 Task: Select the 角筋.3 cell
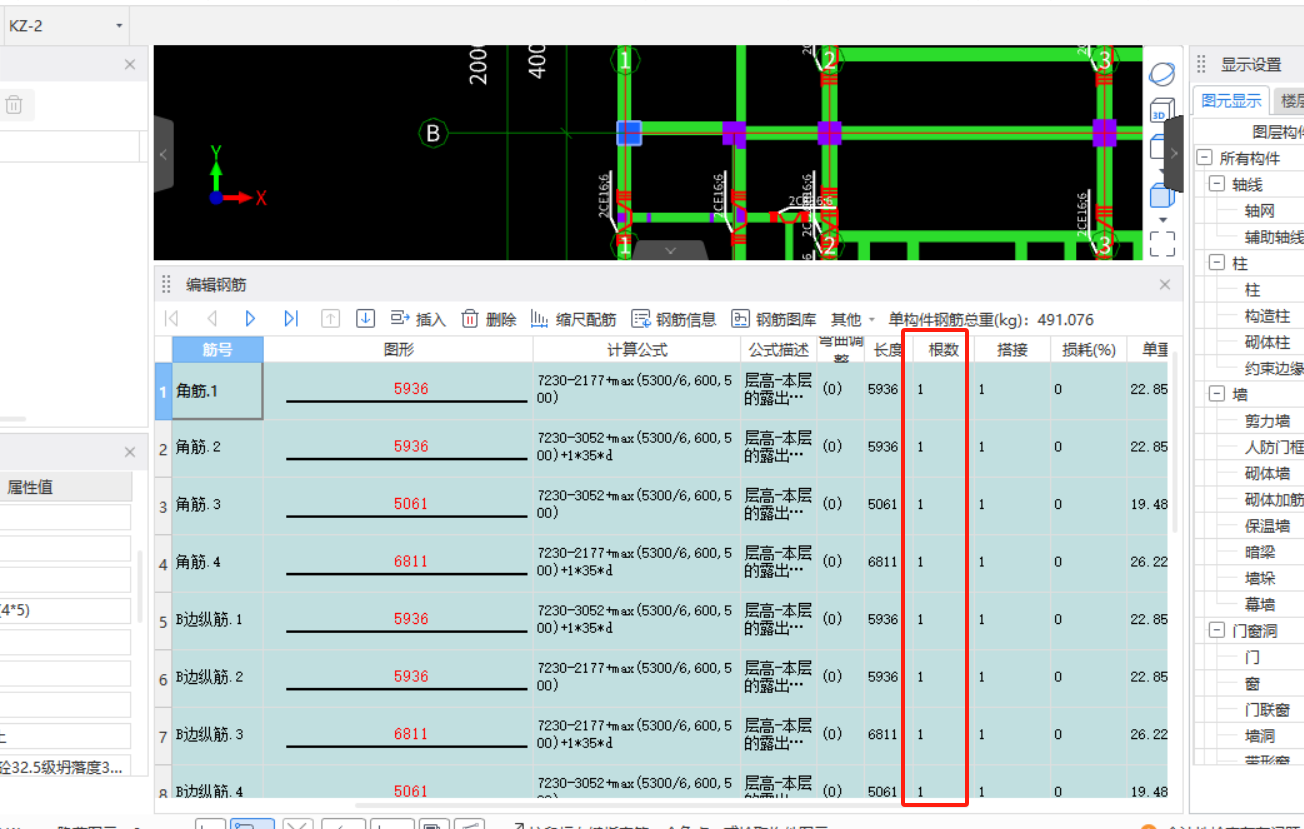[x=218, y=505]
